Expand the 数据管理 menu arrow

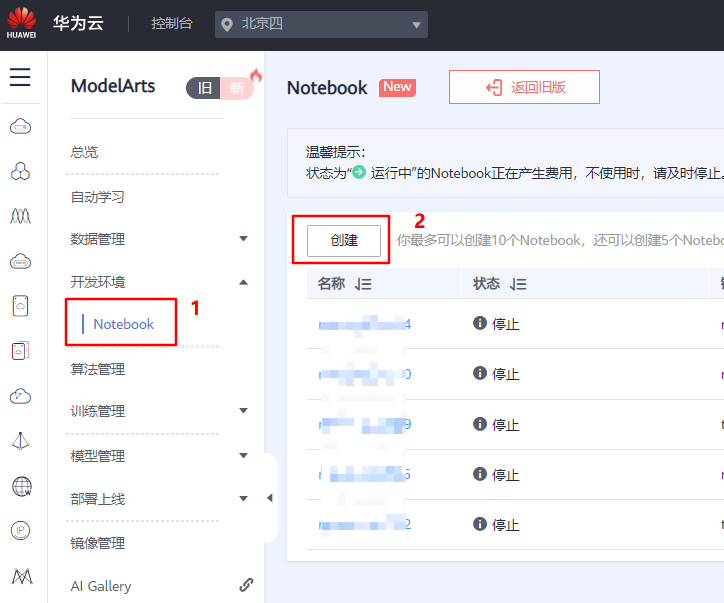(243, 239)
